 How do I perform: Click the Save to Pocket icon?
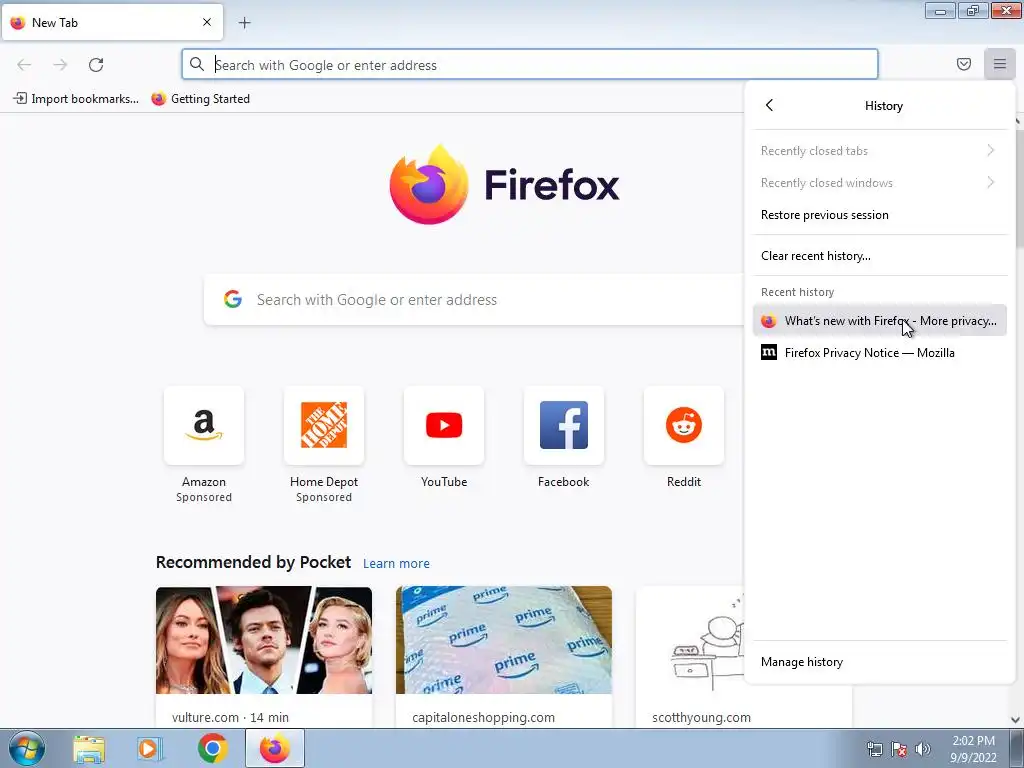tap(963, 64)
